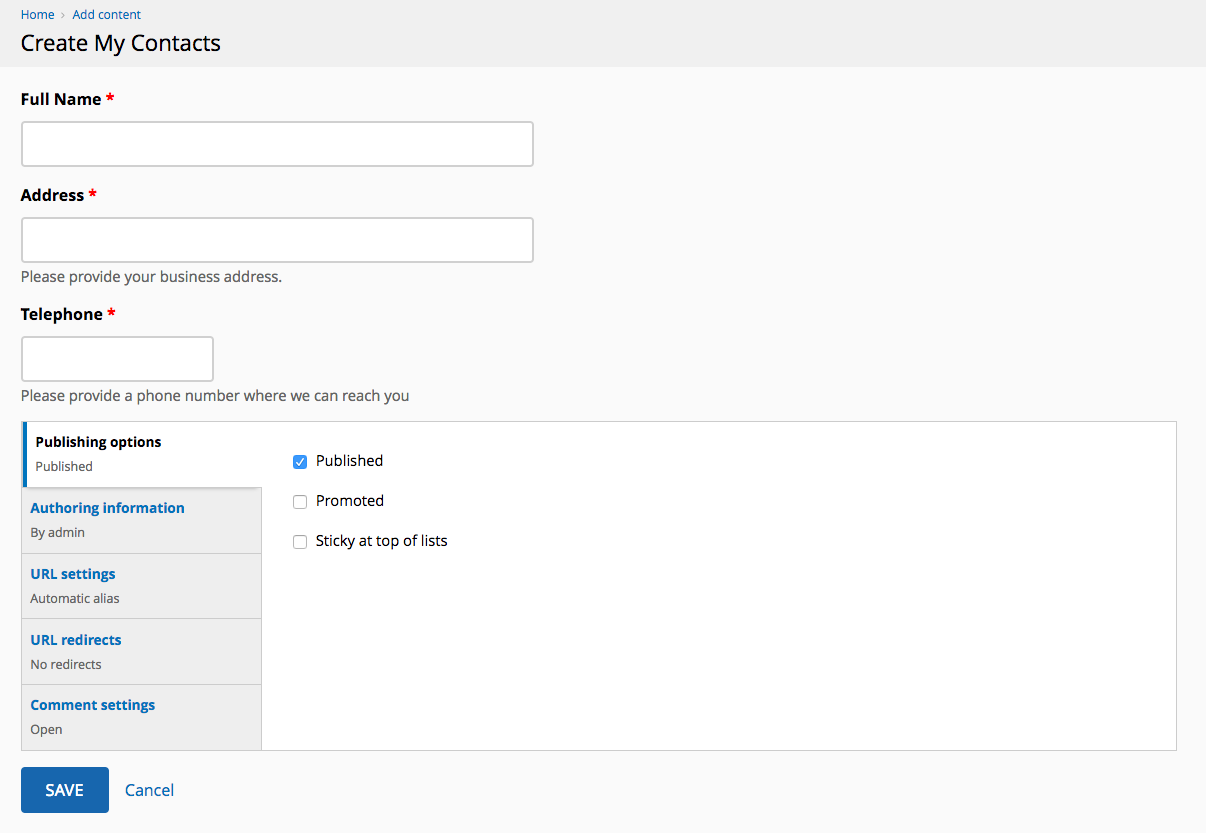Show the URL redirects tab
The height and width of the screenshot is (833, 1206).
[142, 651]
